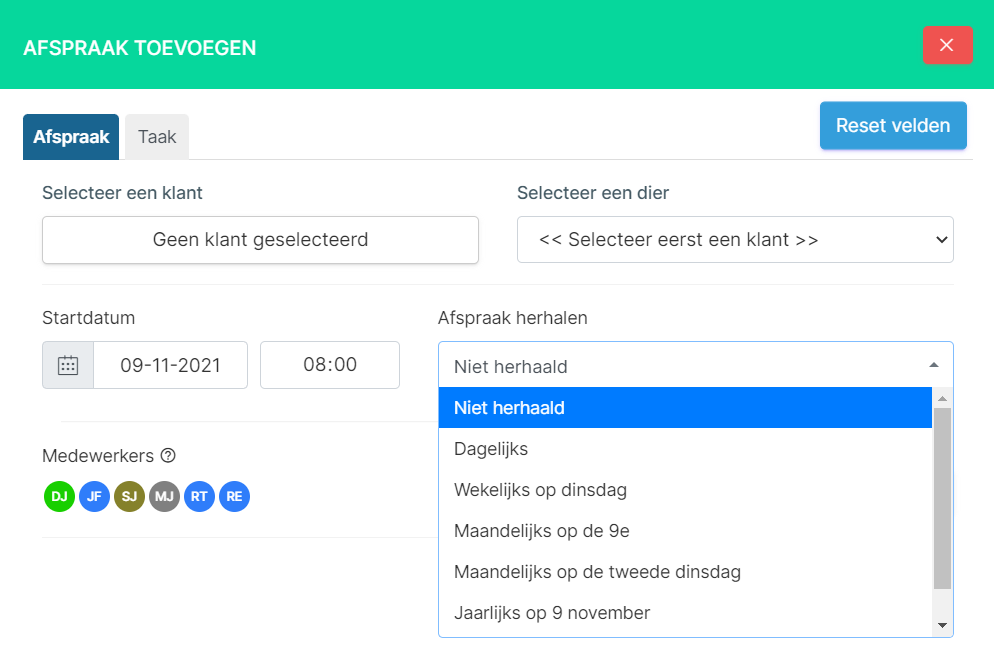
Task: Switch to the Taak tab
Action: [x=157, y=137]
